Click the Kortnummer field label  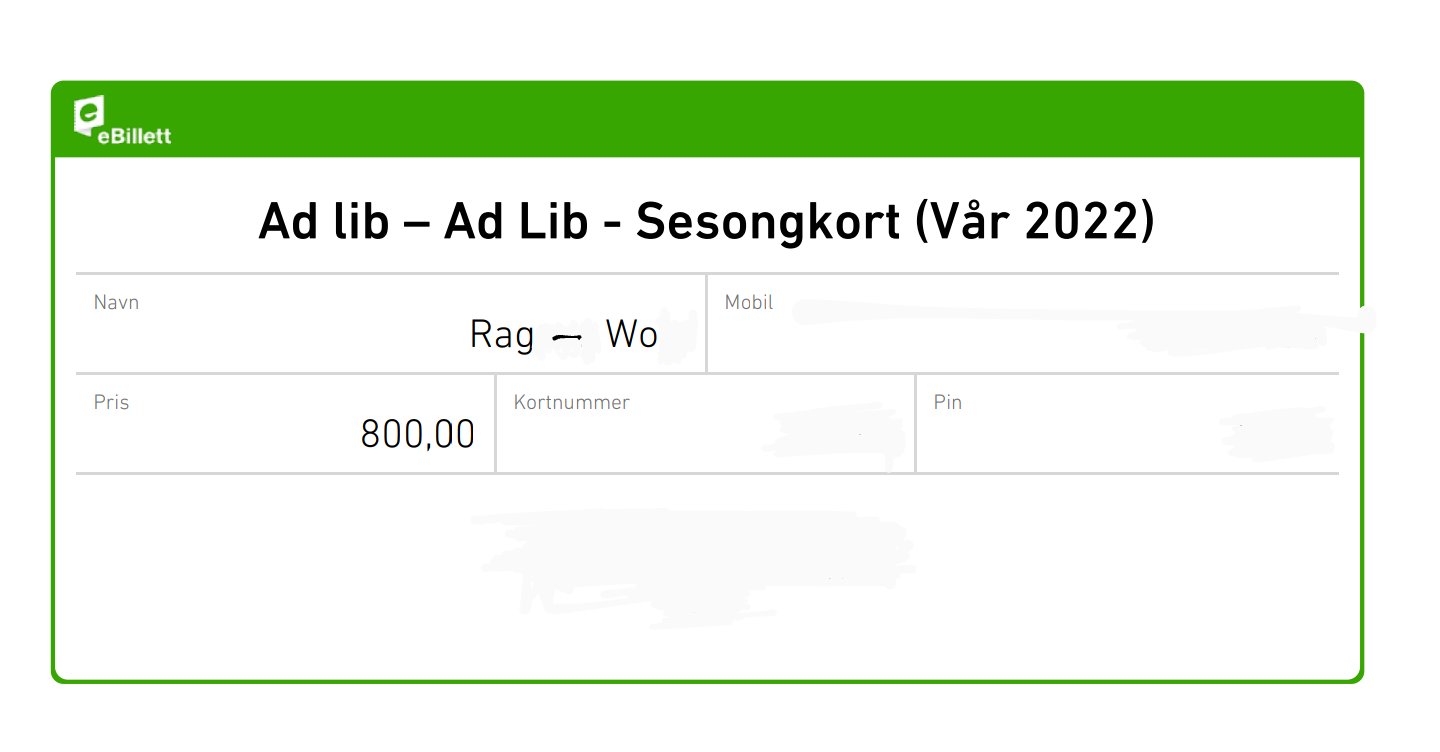571,402
